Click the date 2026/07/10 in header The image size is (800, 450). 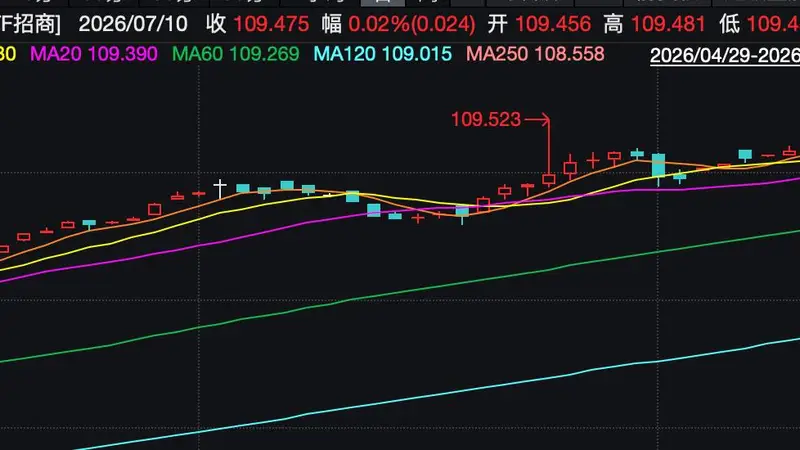pyautogui.click(x=133, y=24)
